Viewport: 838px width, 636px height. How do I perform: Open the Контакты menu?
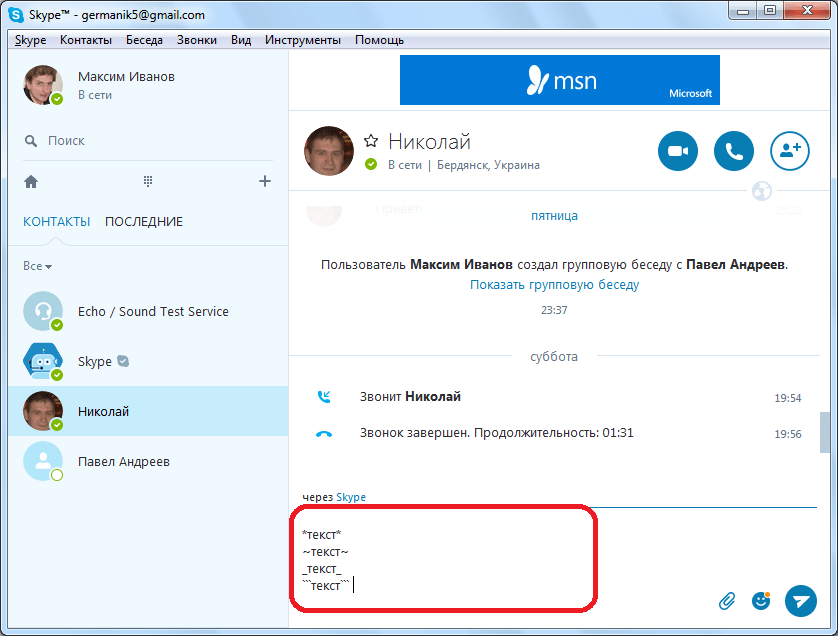click(86, 40)
